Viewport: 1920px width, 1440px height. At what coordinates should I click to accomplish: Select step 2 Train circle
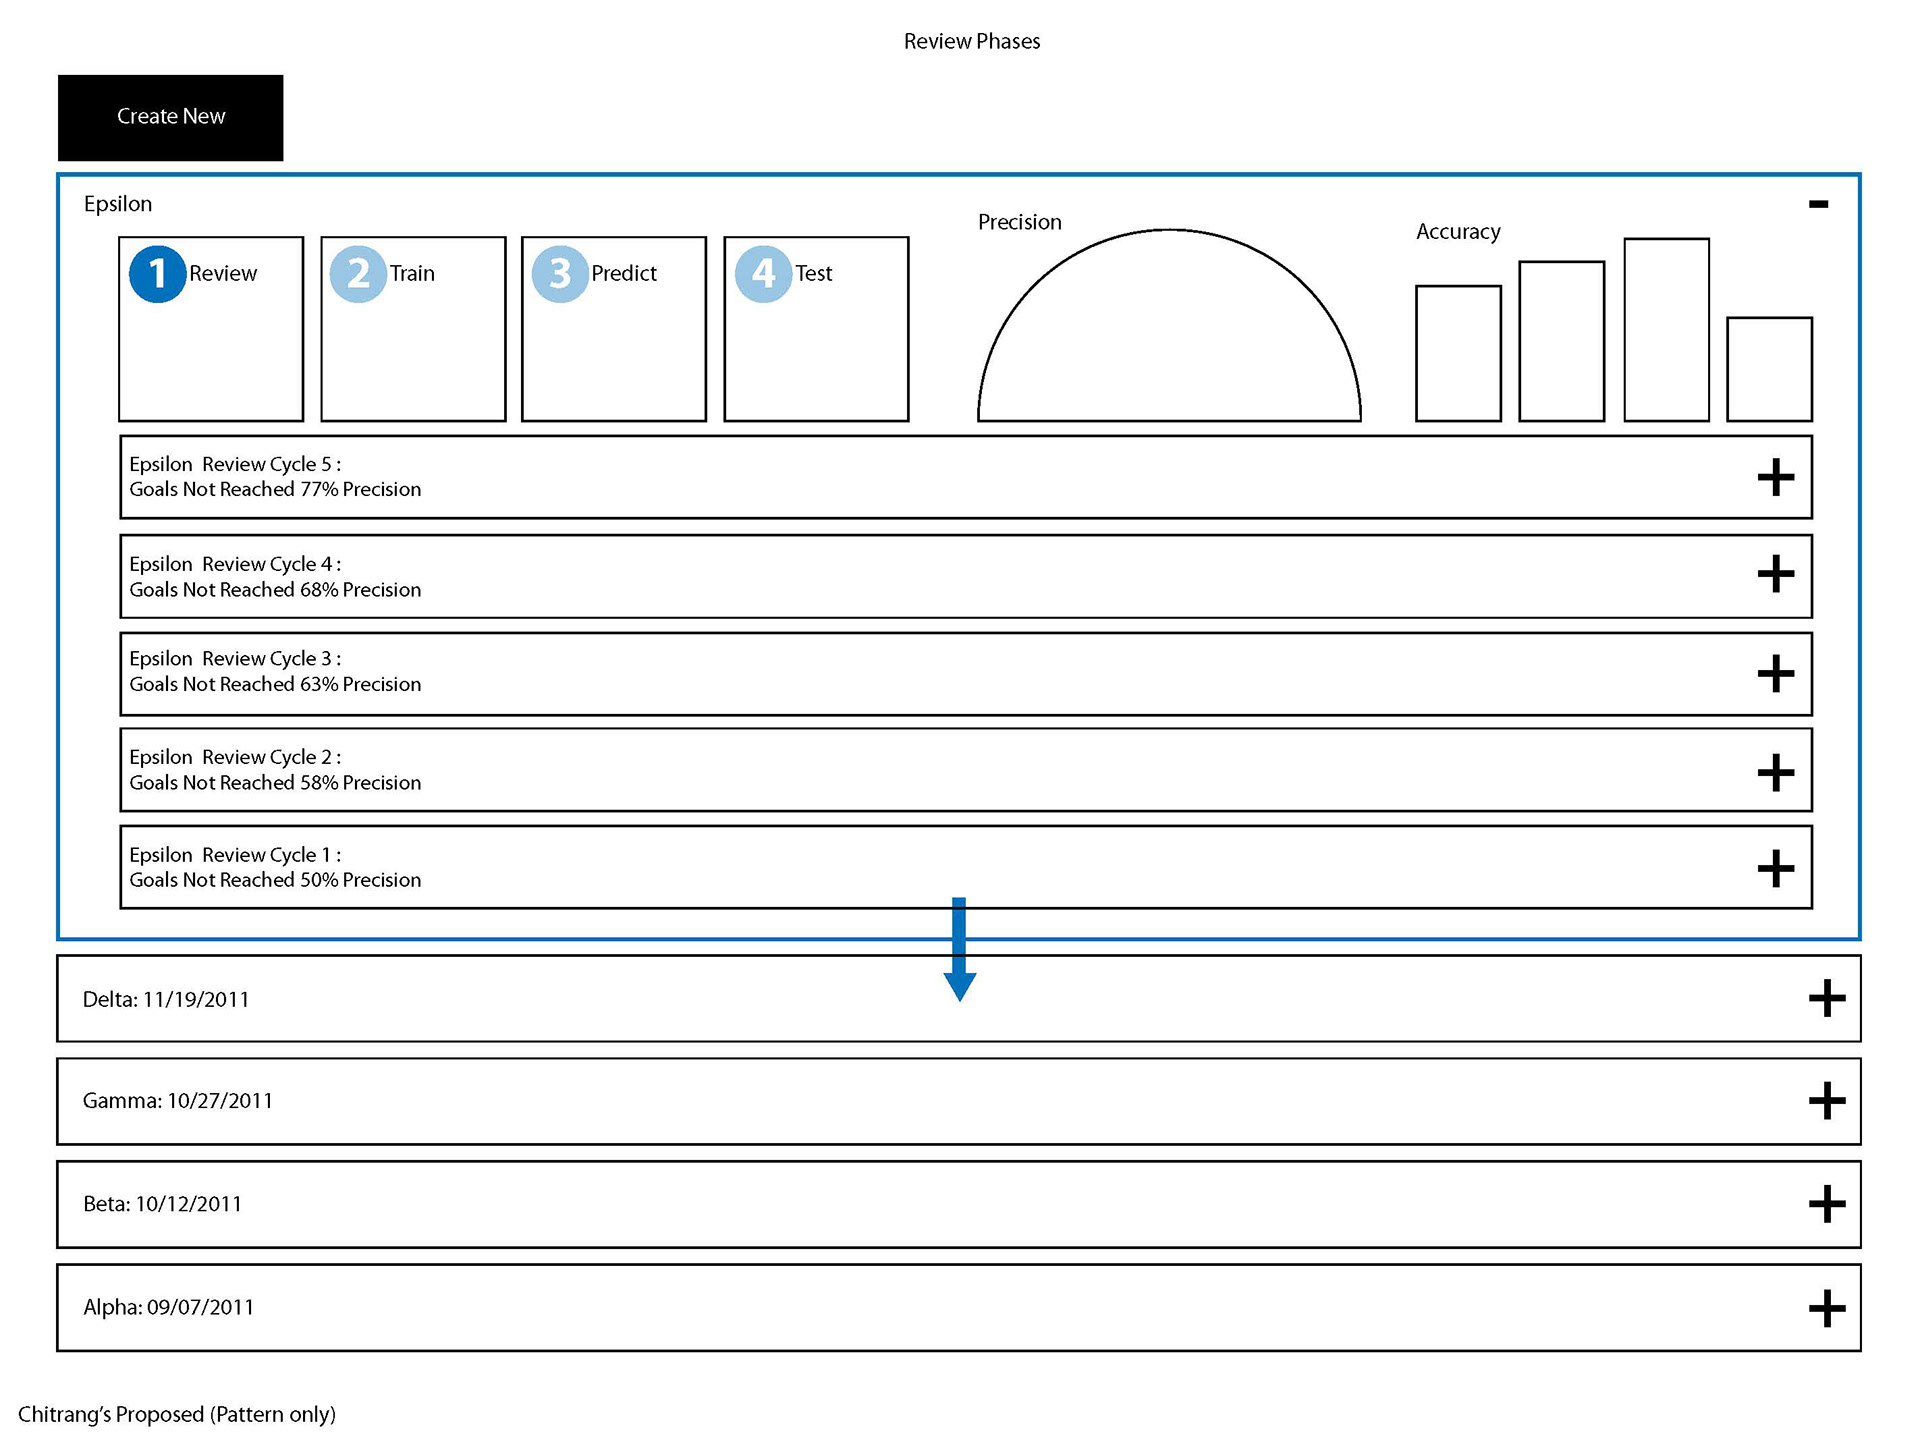358,273
